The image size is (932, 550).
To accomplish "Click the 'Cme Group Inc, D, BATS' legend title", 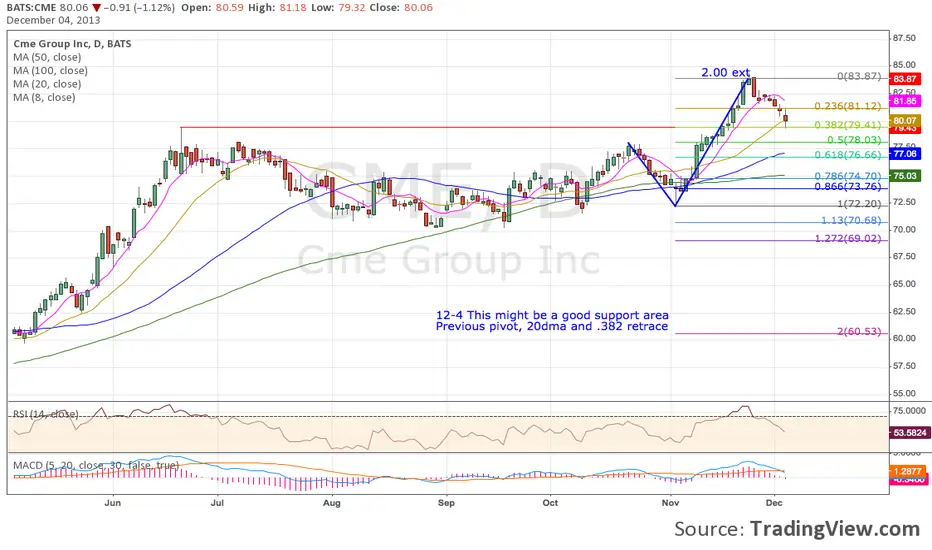I will pos(73,44).
